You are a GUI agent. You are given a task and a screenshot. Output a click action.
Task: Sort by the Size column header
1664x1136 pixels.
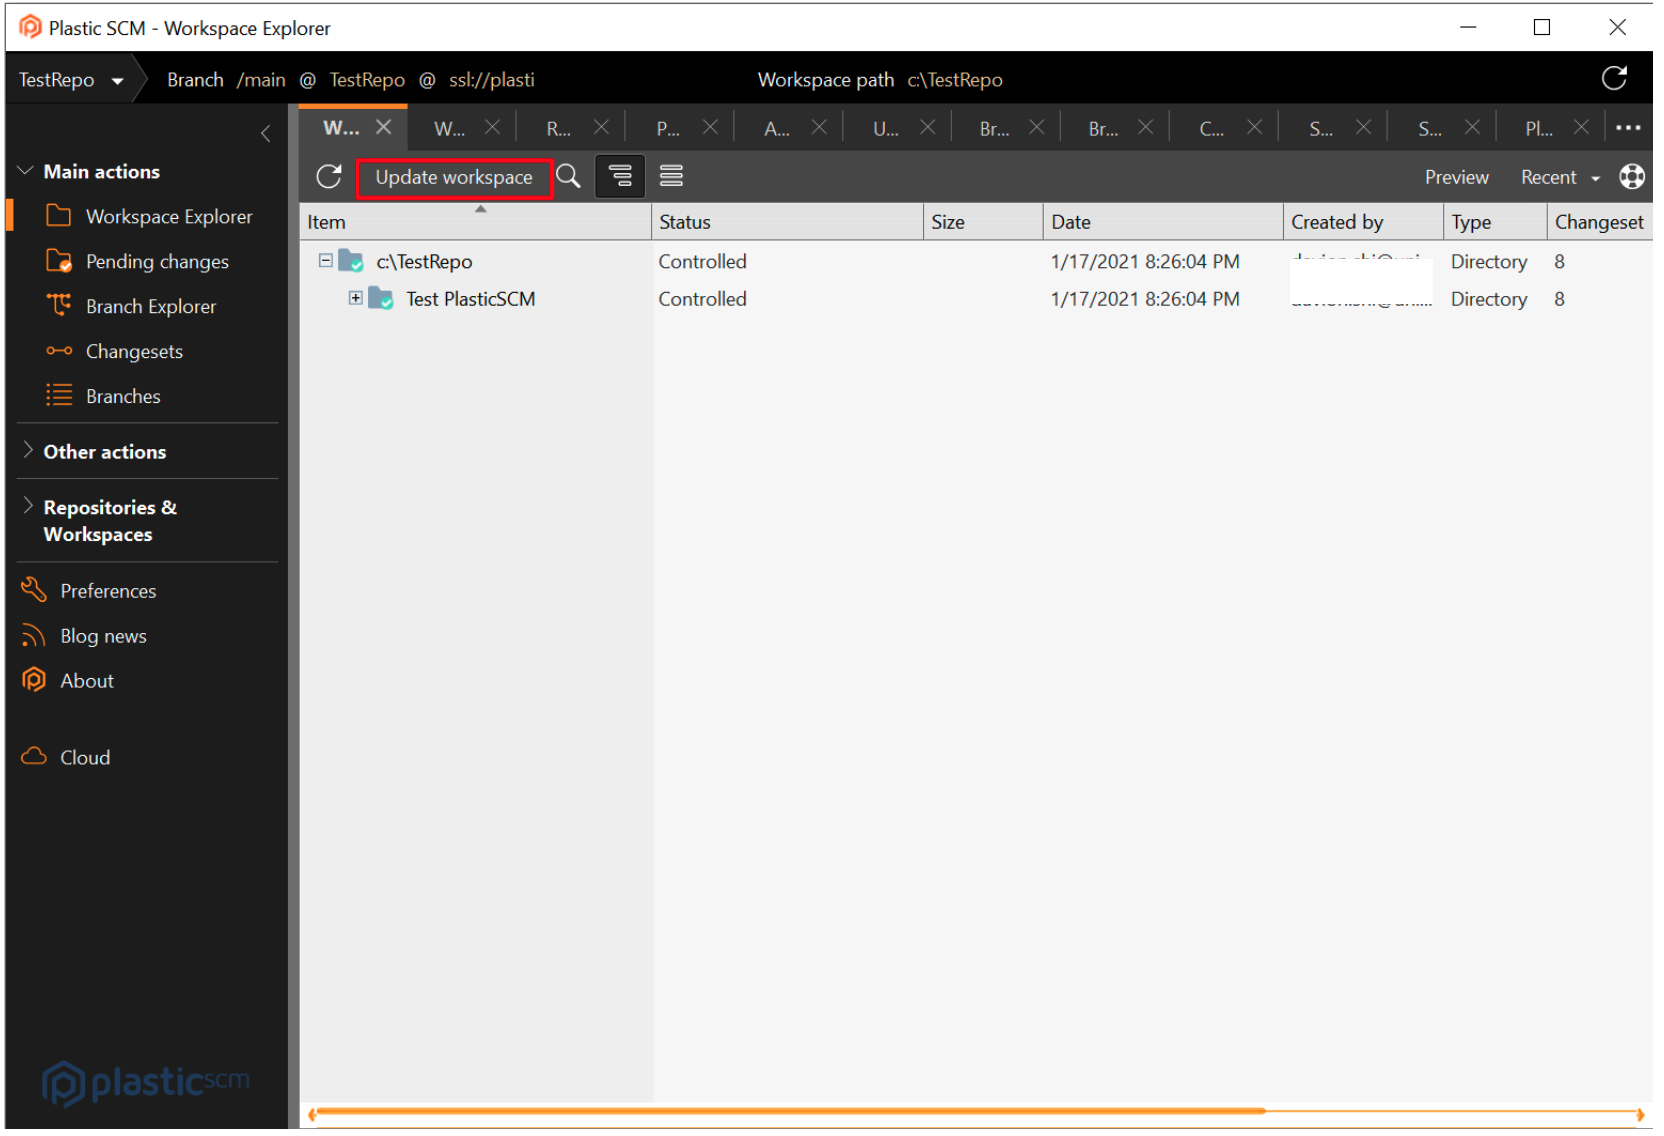click(x=984, y=222)
